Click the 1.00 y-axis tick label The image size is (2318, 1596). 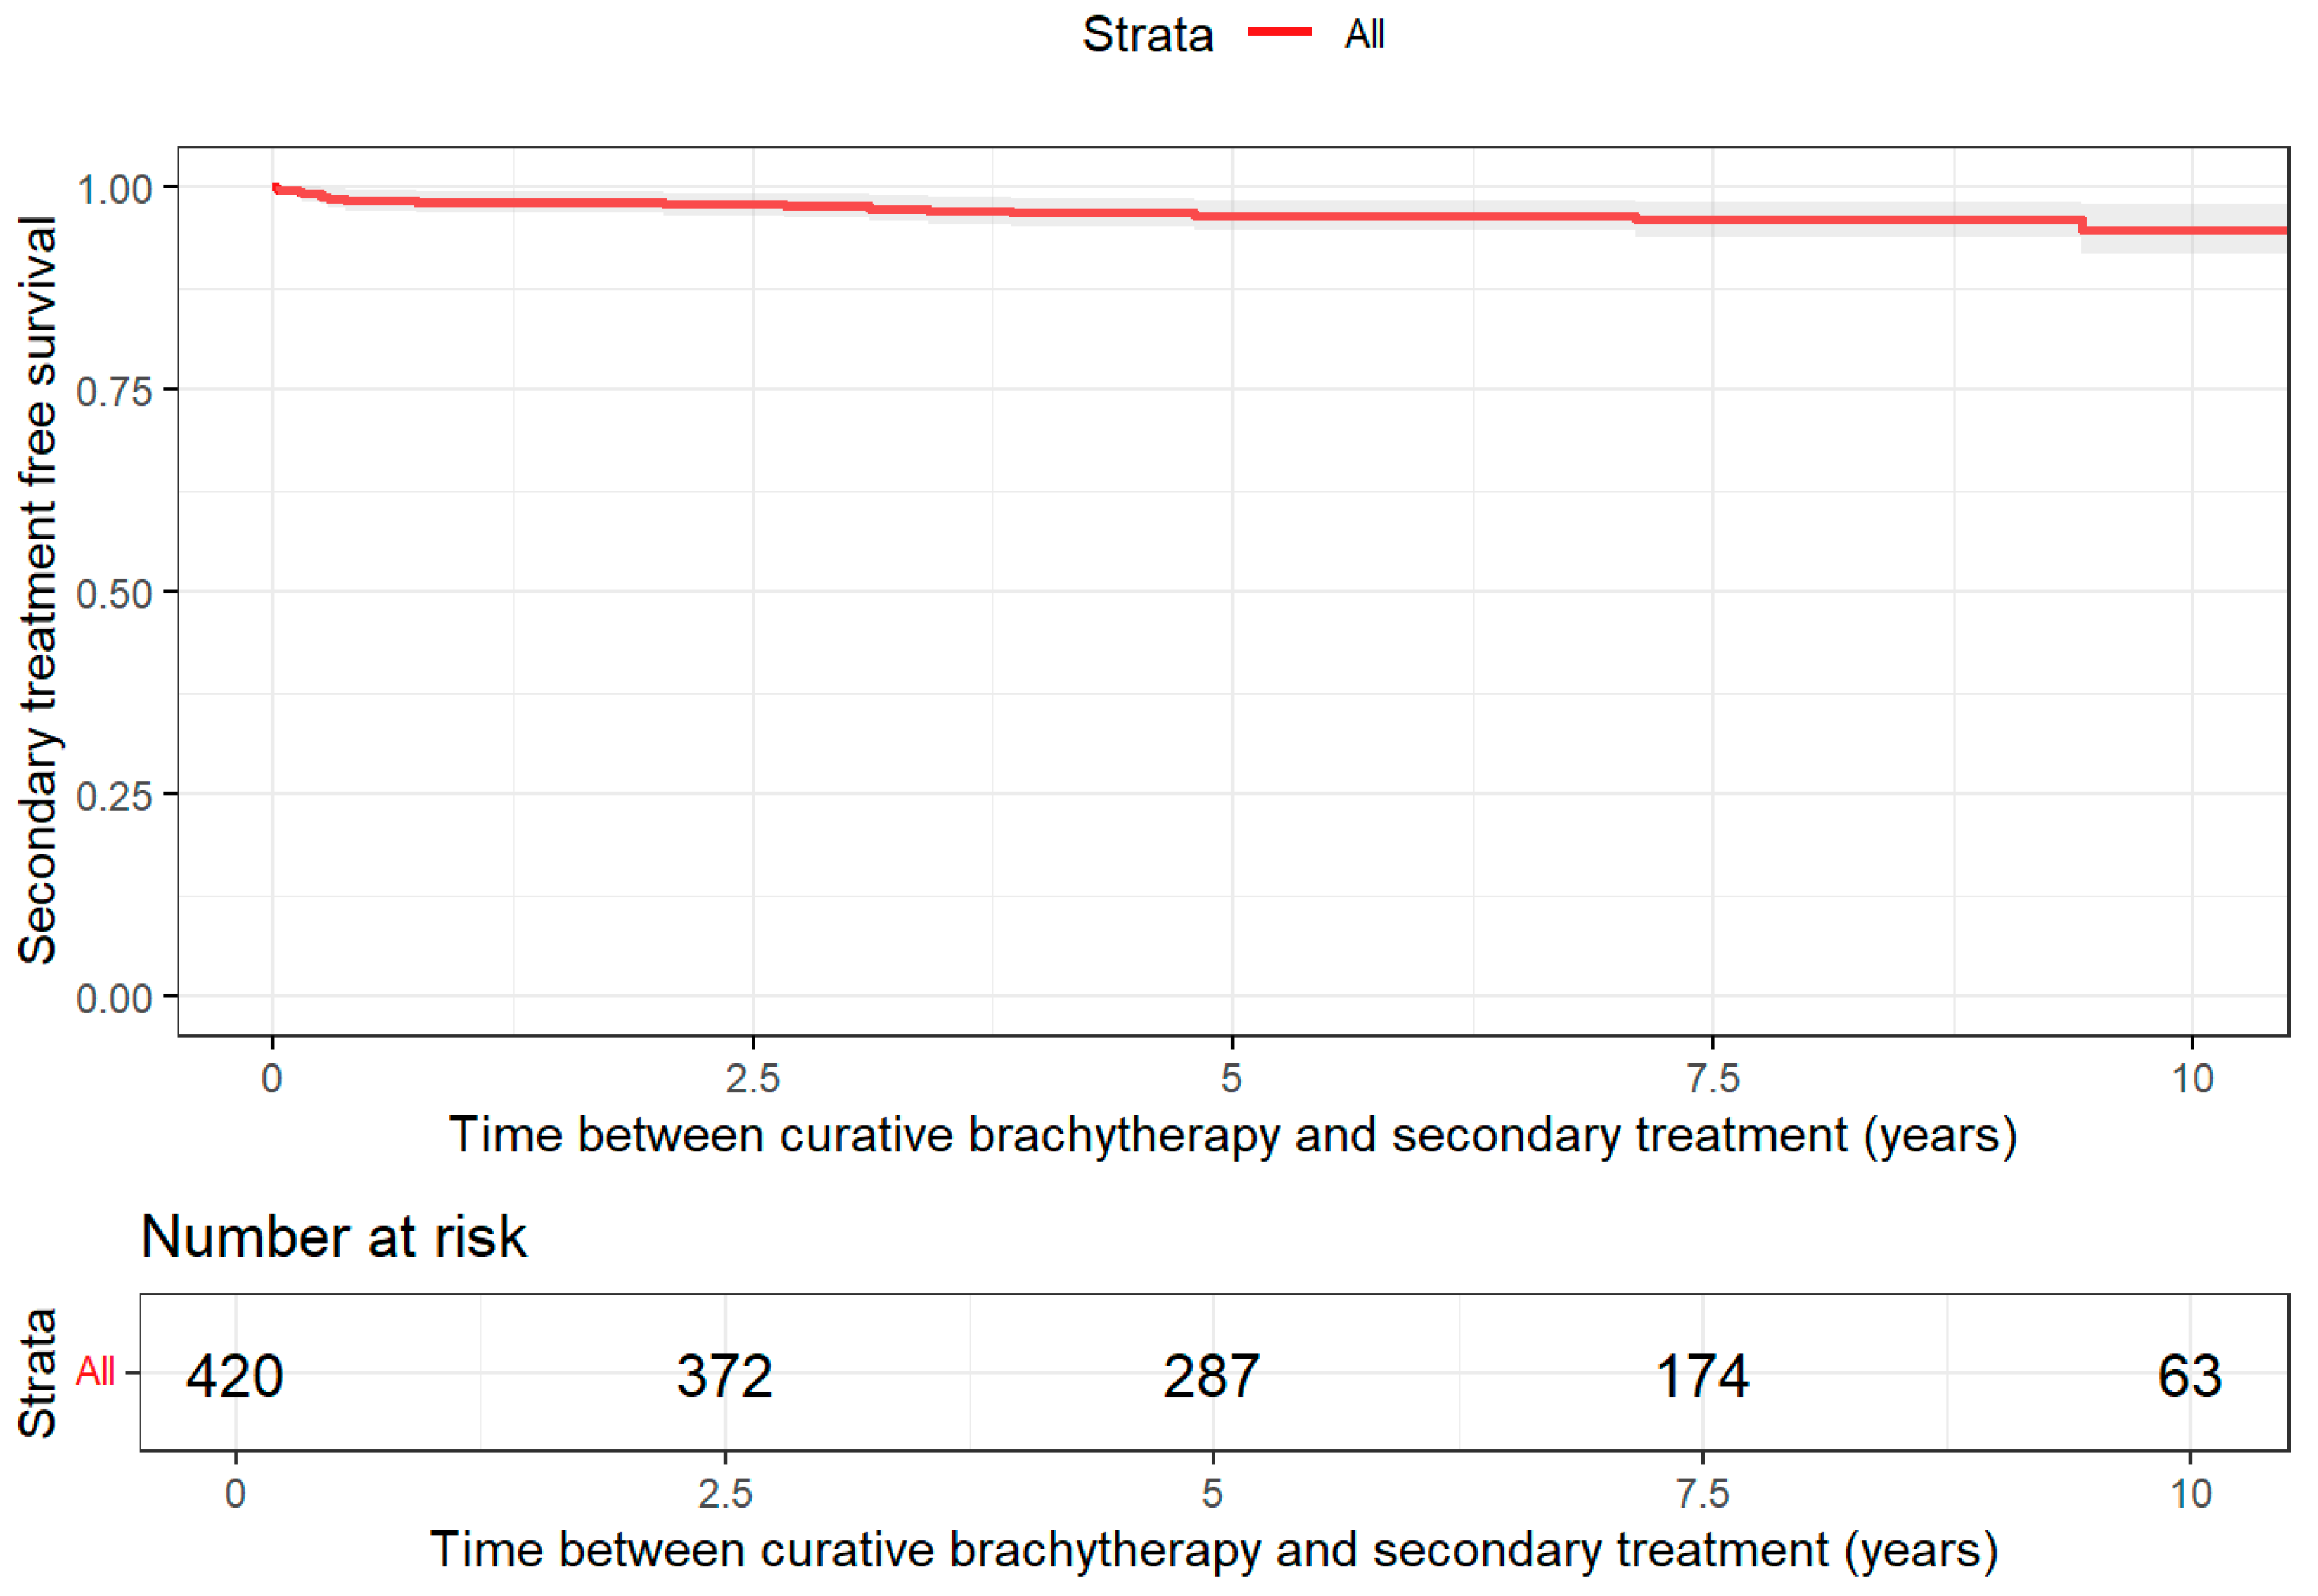pyautogui.click(x=114, y=189)
